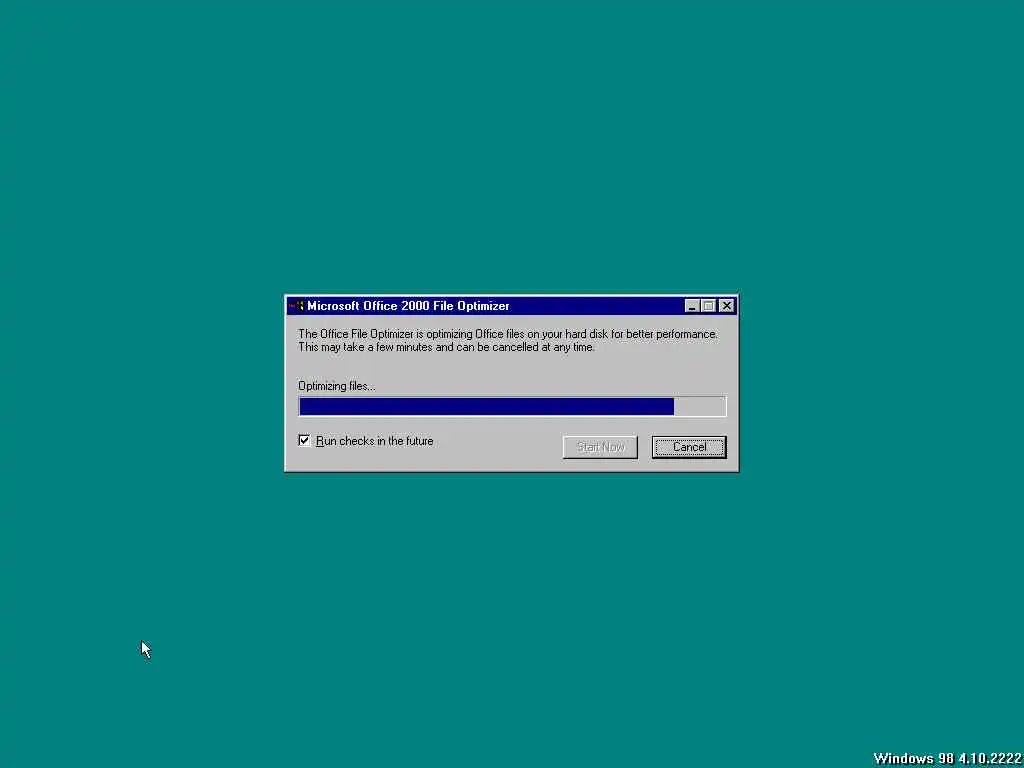Click the greyed-out Start Now button
Screen dimensions: 1024x768
tap(600, 447)
